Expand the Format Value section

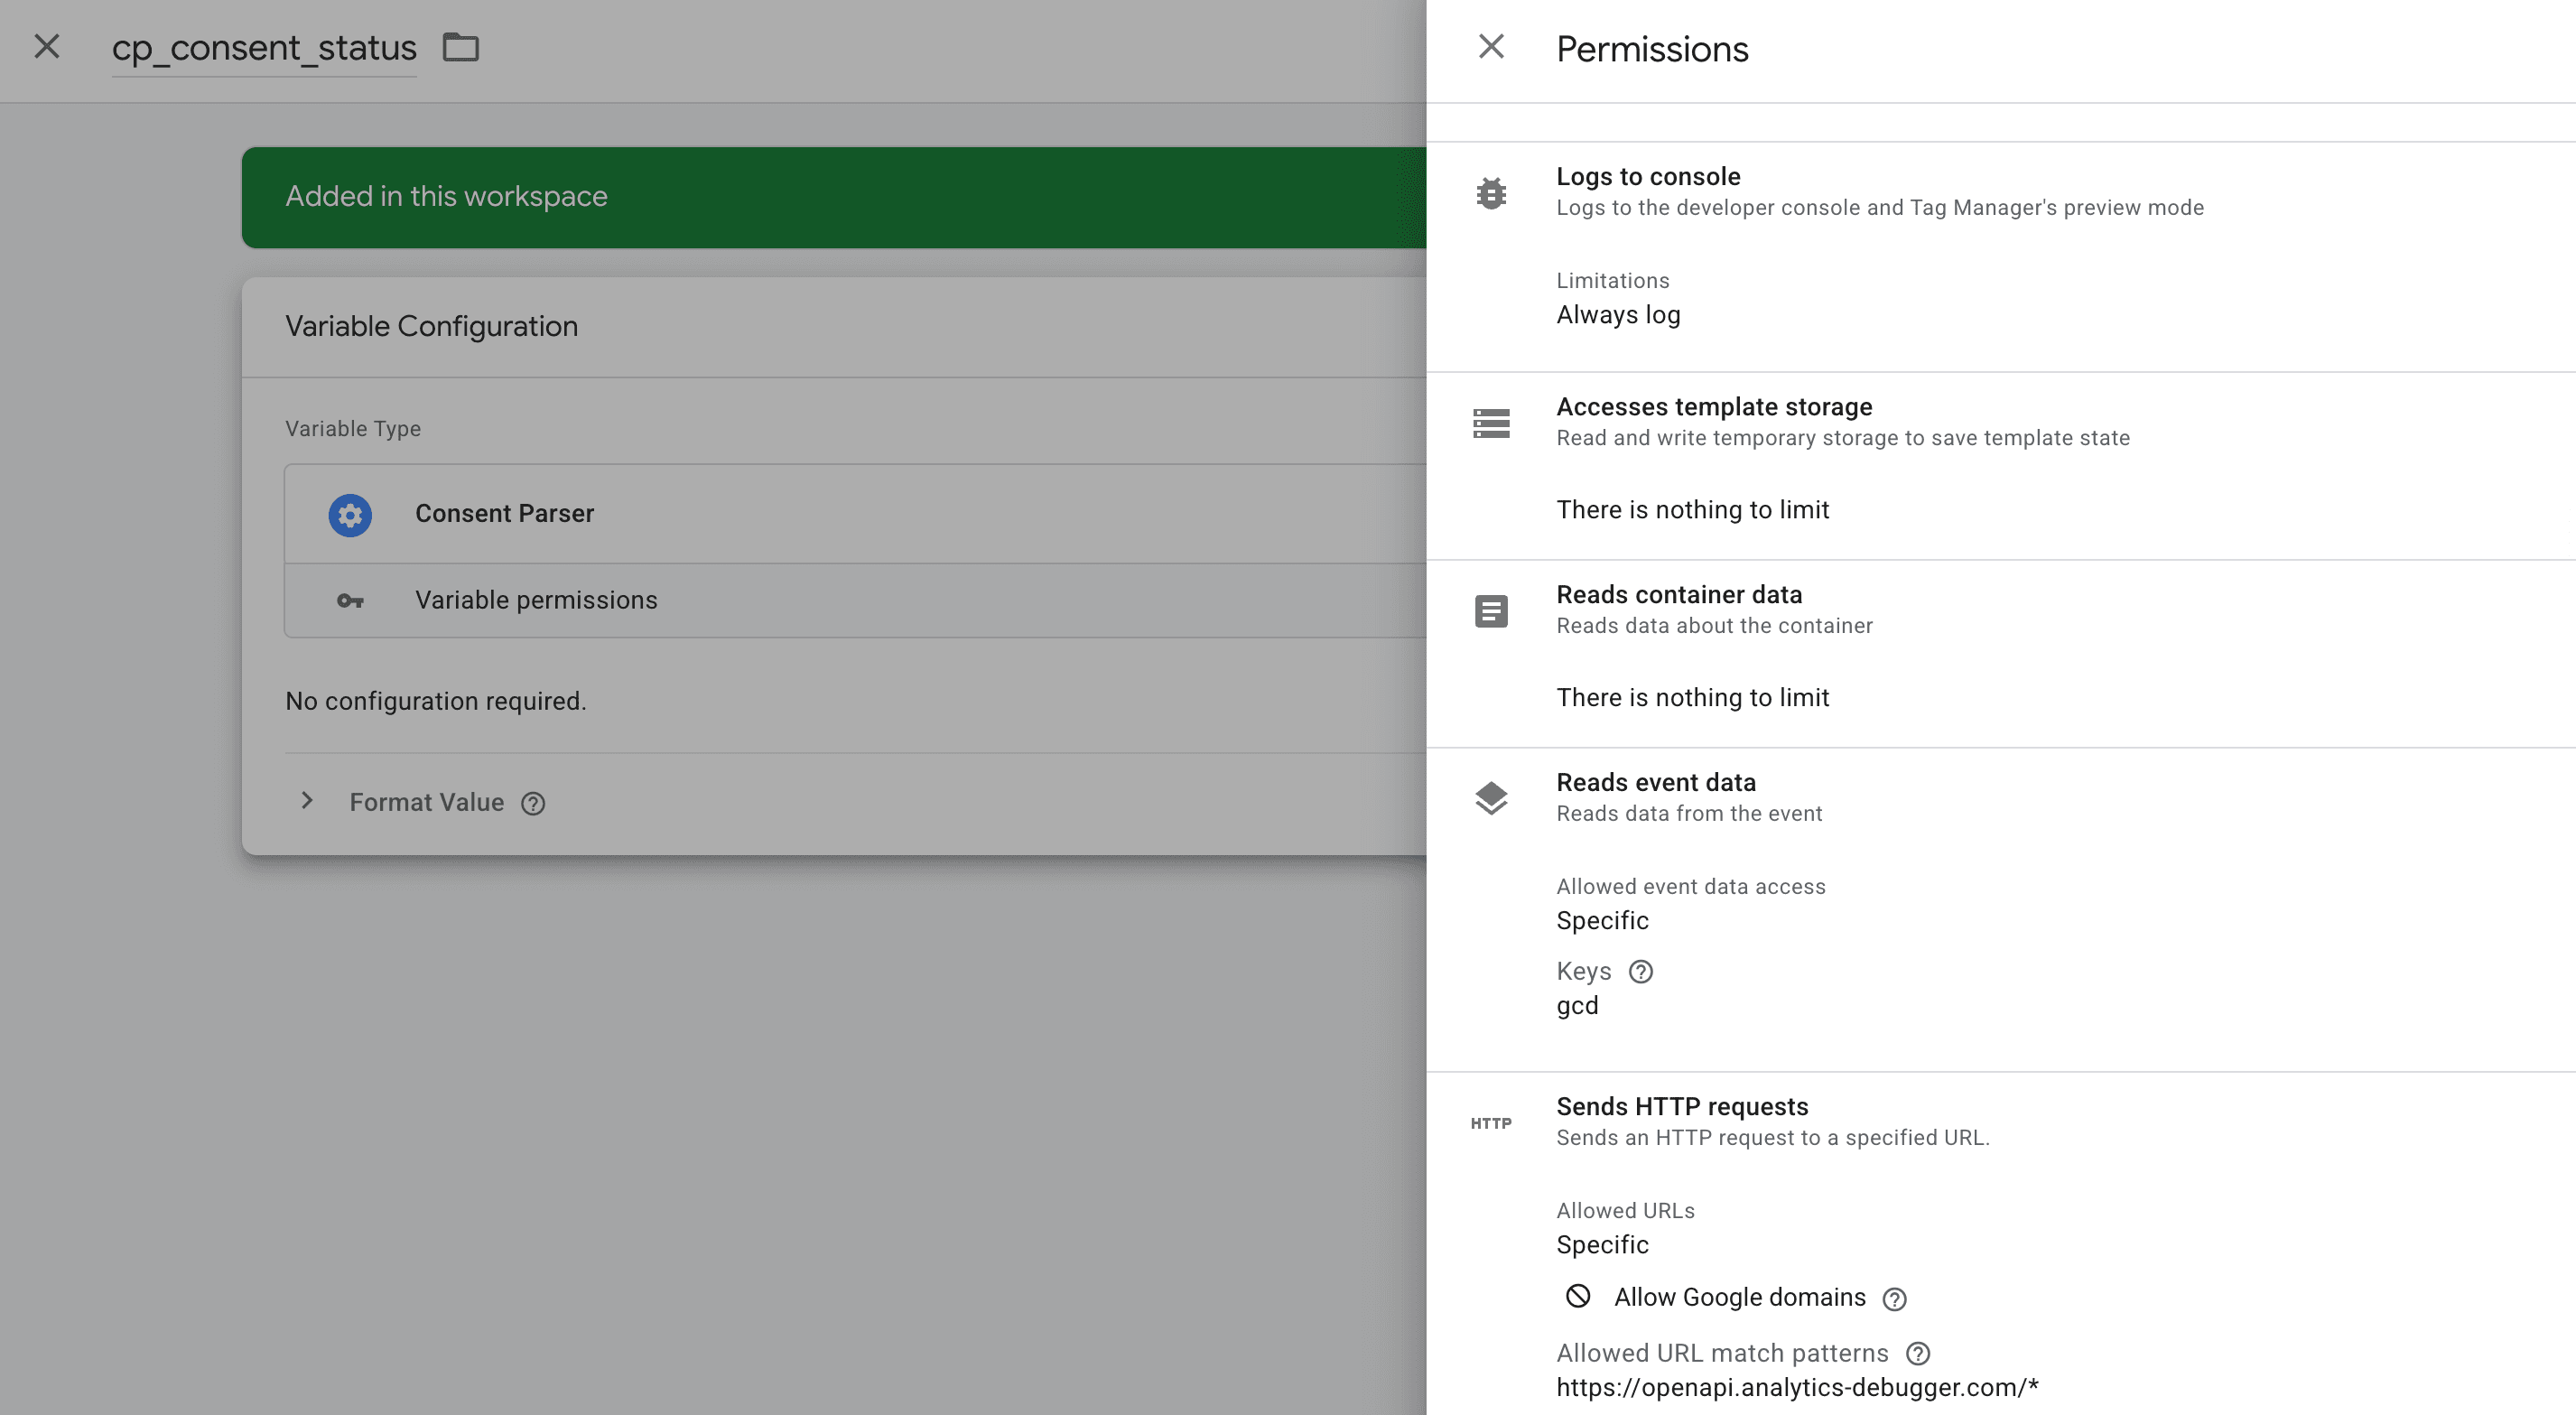(306, 801)
